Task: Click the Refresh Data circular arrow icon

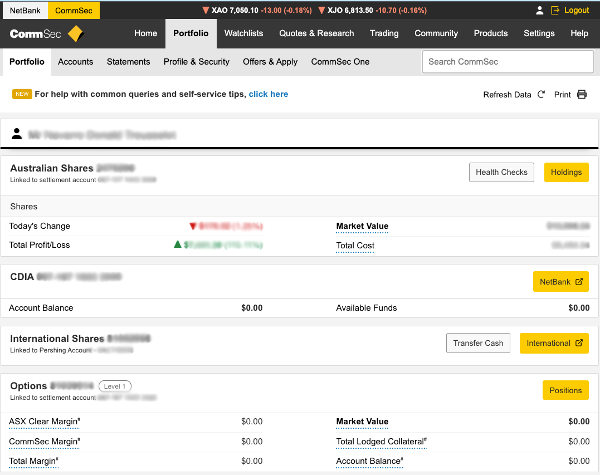Action: pos(541,94)
